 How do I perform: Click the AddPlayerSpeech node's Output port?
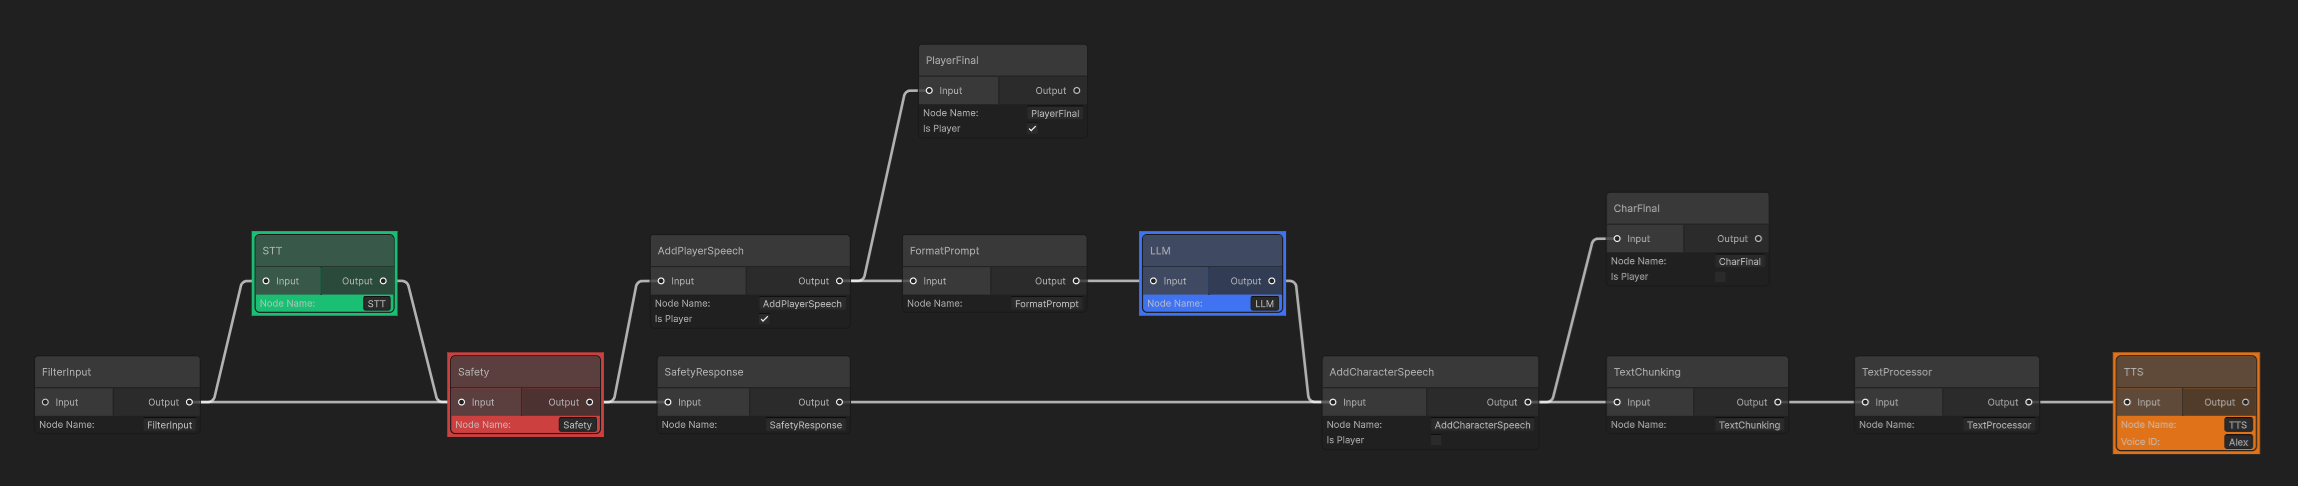(x=839, y=281)
